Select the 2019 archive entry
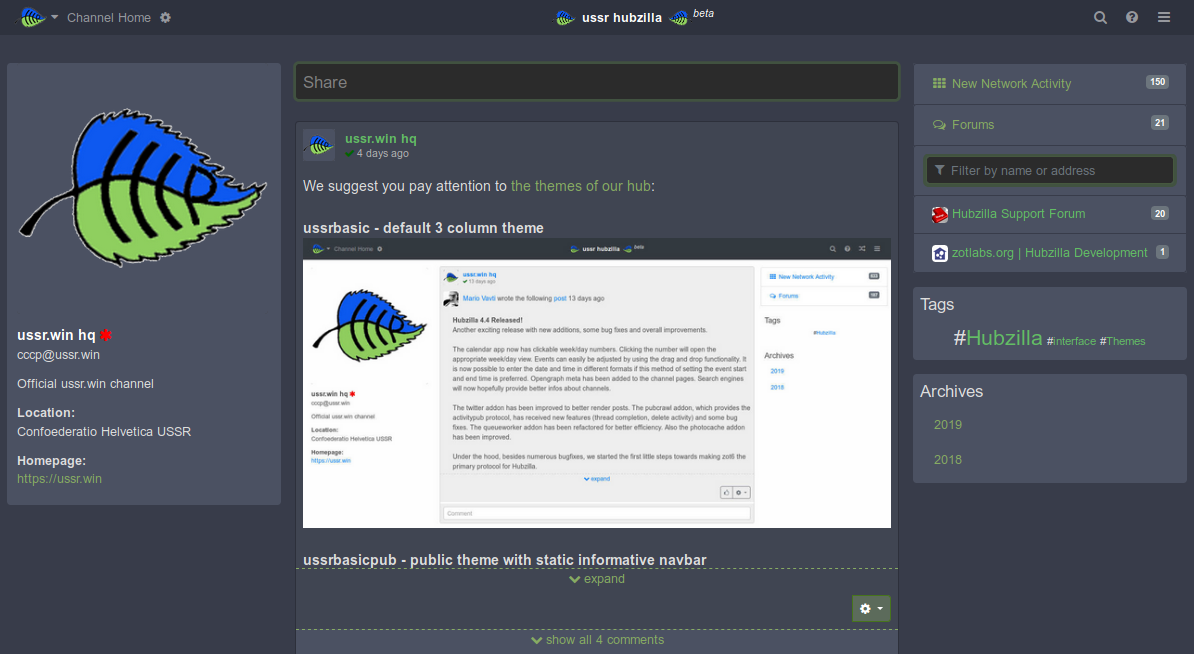This screenshot has height=654, width=1194. pyautogui.click(x=948, y=425)
